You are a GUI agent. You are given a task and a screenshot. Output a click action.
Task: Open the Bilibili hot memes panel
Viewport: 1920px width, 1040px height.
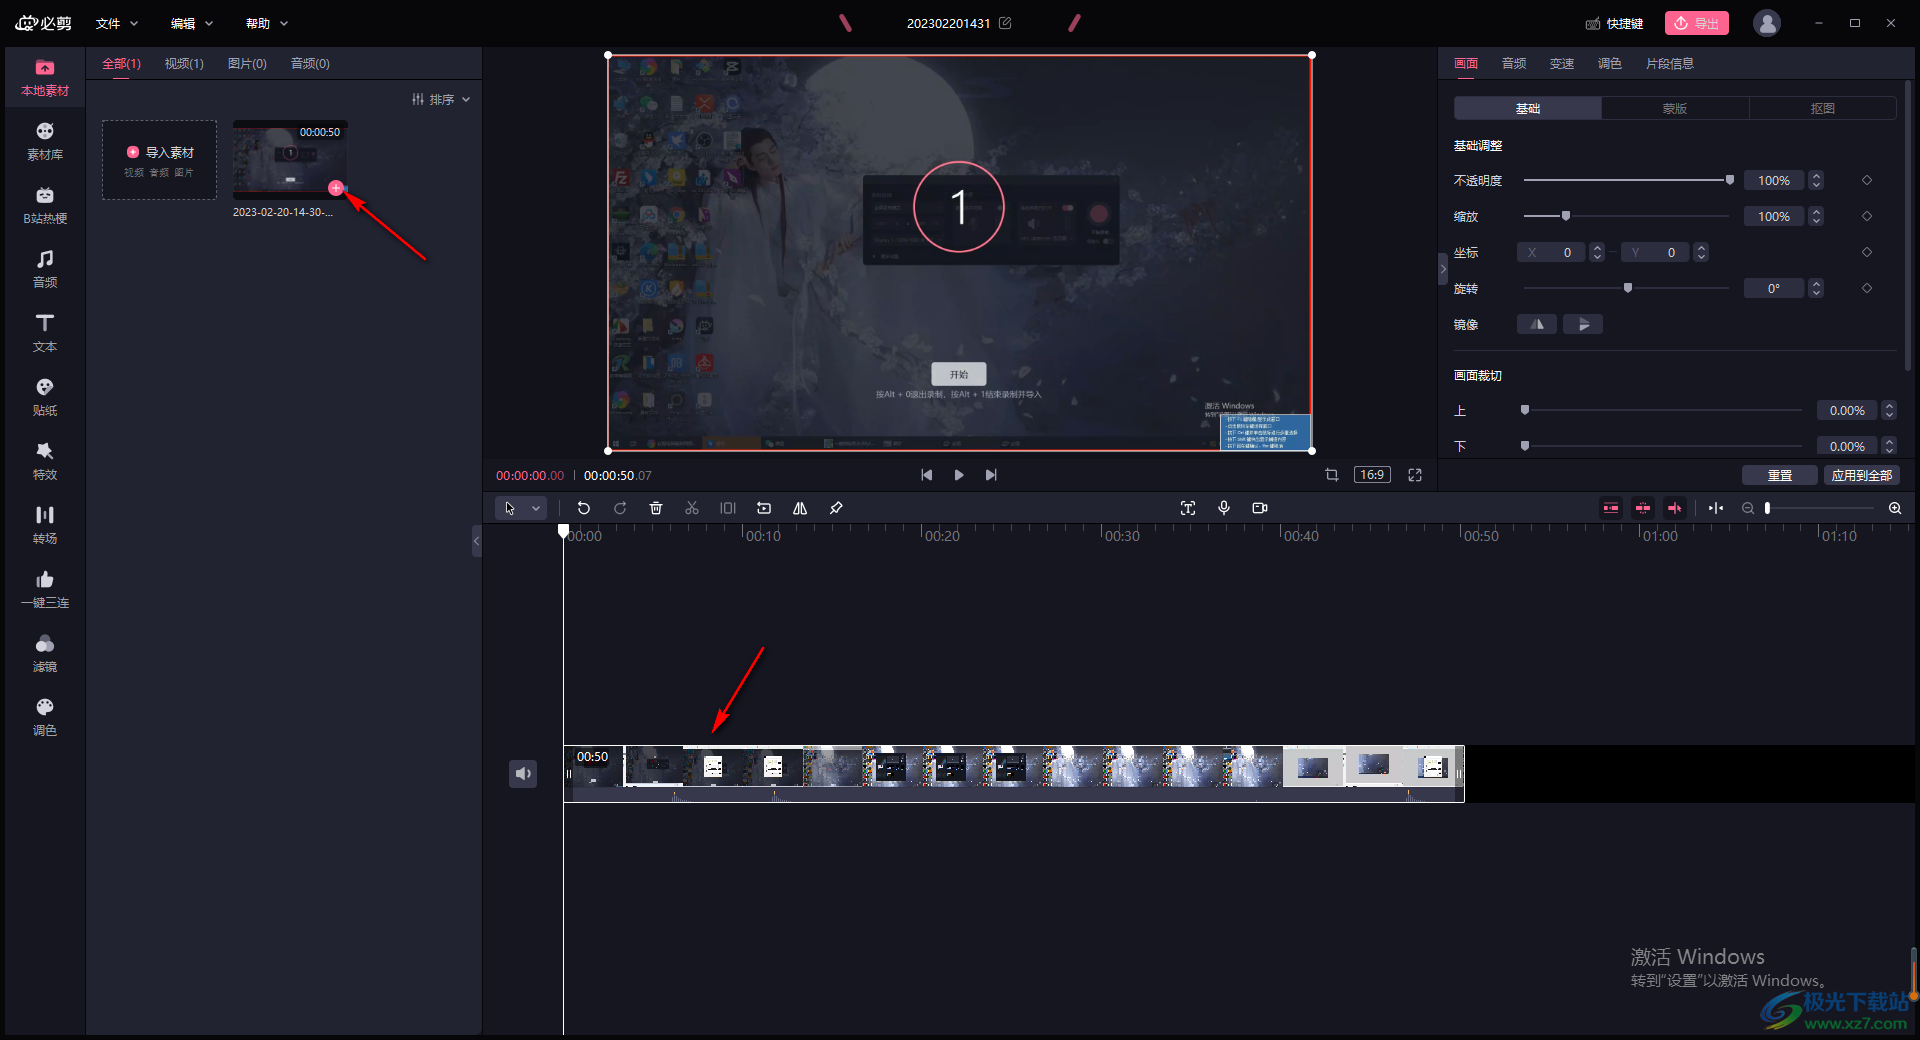click(x=45, y=206)
